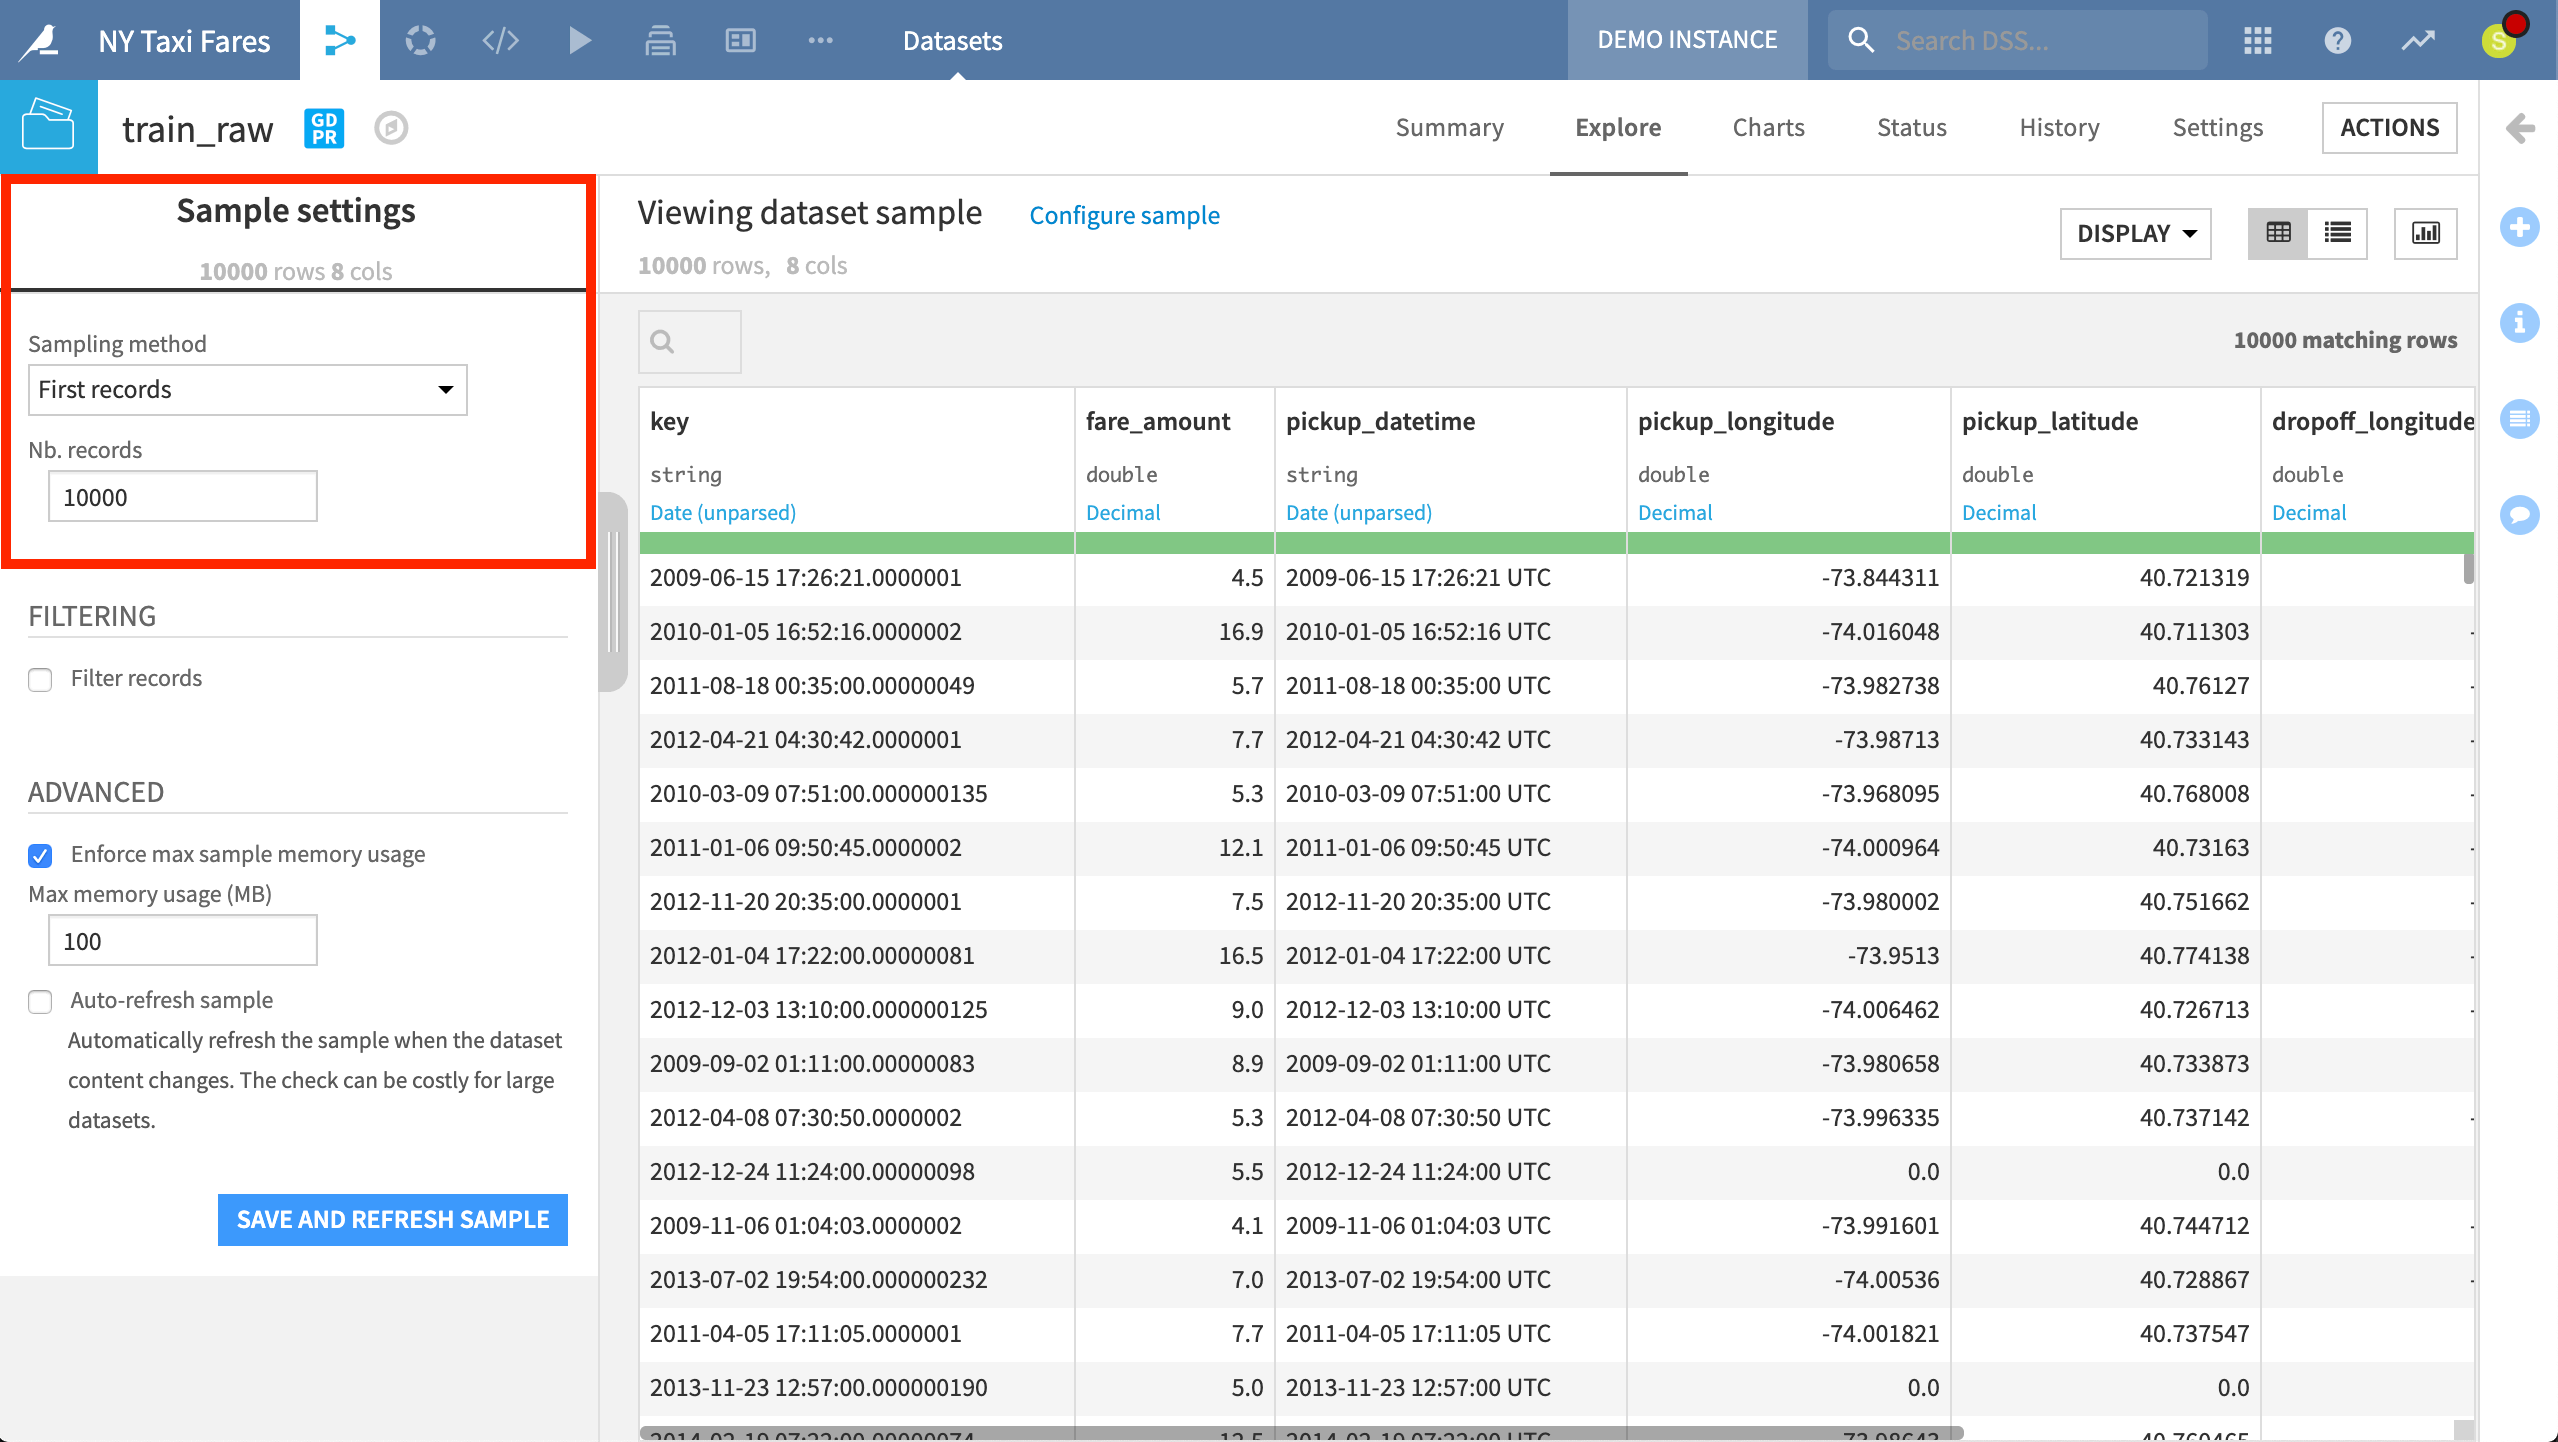
Task: Uncheck Enforce max sample memory usage
Action: point(40,856)
